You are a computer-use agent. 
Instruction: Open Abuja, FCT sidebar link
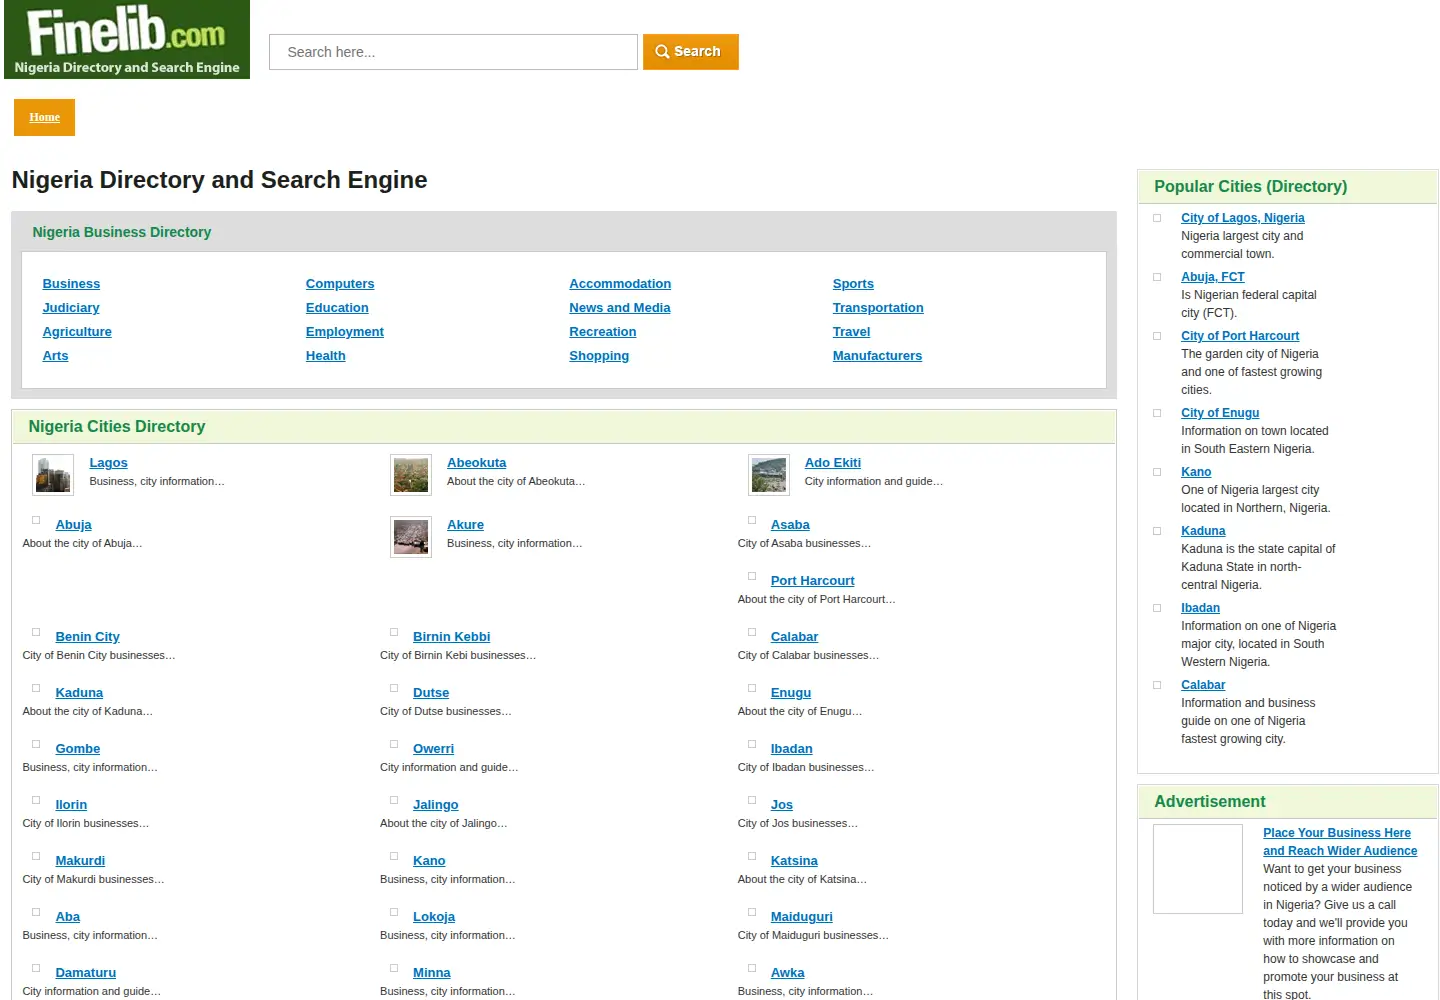tap(1213, 277)
